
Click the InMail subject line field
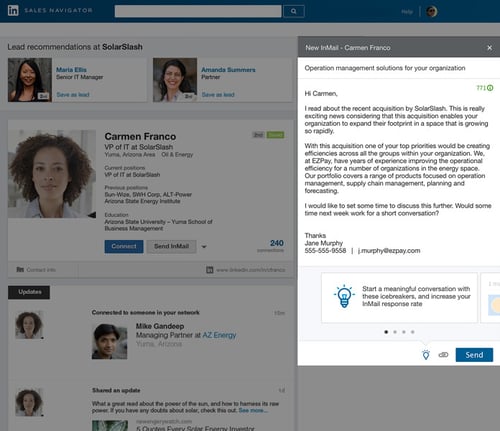[x=399, y=68]
